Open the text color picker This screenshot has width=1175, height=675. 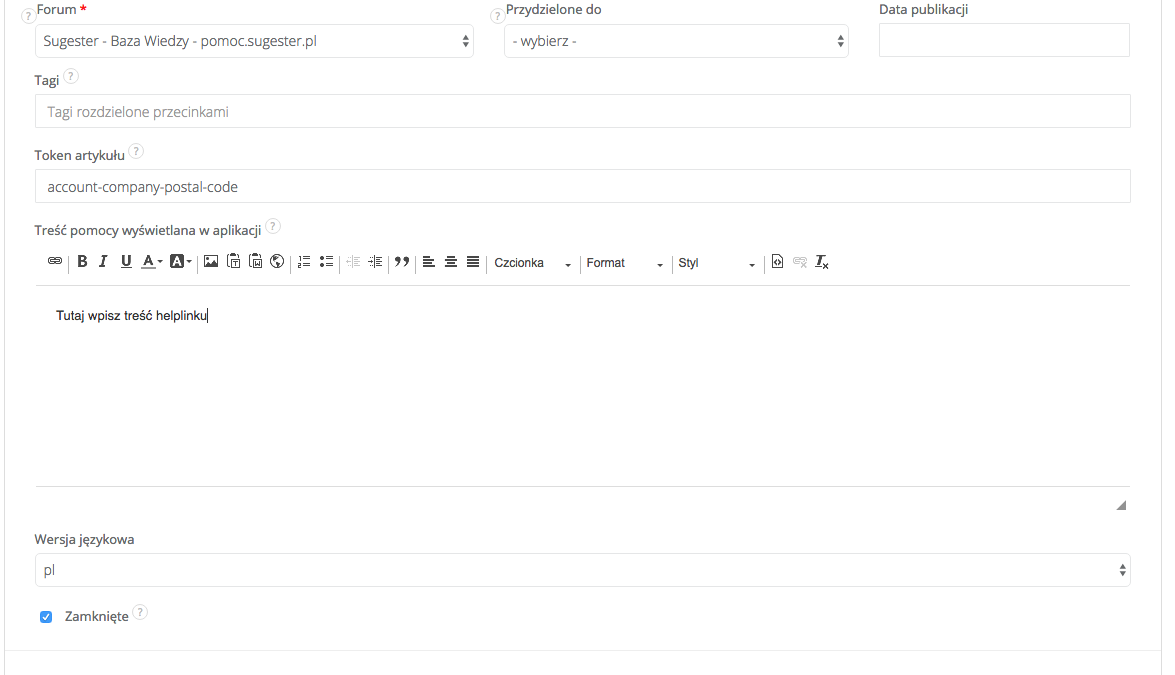tap(149, 262)
